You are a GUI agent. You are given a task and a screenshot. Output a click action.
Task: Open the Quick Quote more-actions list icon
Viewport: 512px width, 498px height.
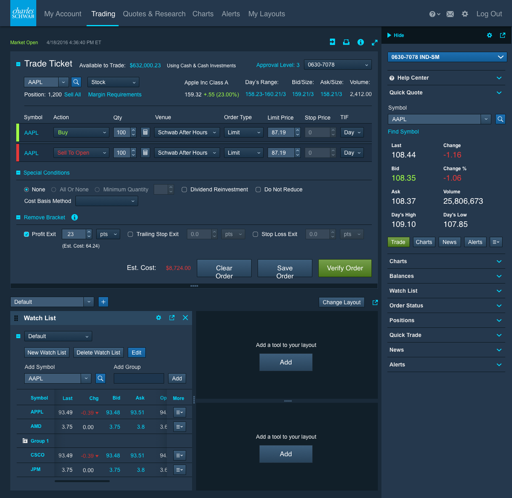coord(496,242)
